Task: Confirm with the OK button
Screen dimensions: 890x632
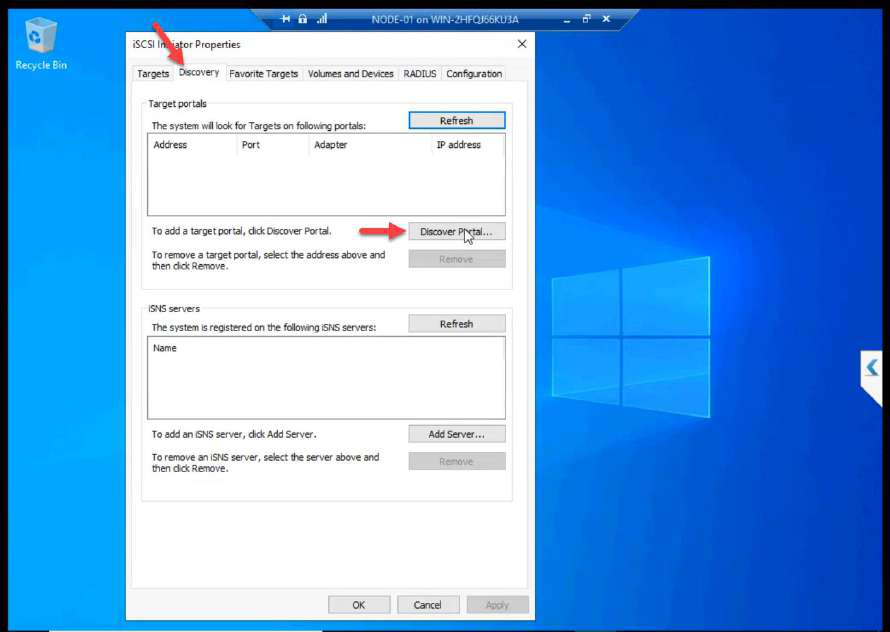Action: pyautogui.click(x=359, y=605)
